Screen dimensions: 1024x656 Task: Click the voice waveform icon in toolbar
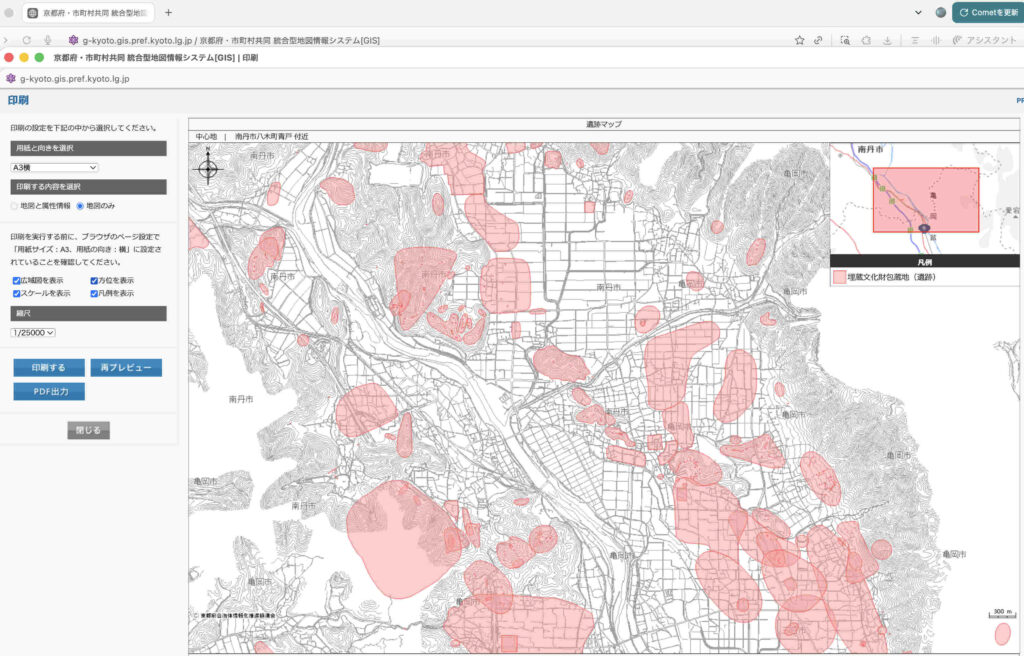pos(936,40)
